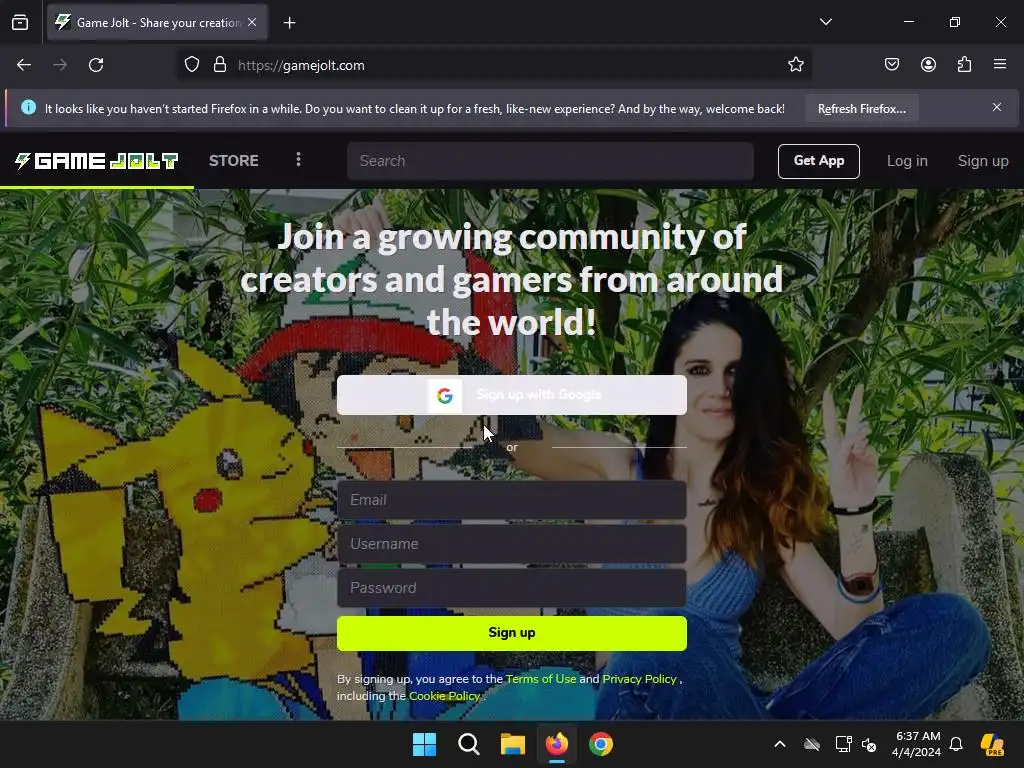
Task: Open the three-dot more menu
Action: tap(298, 160)
